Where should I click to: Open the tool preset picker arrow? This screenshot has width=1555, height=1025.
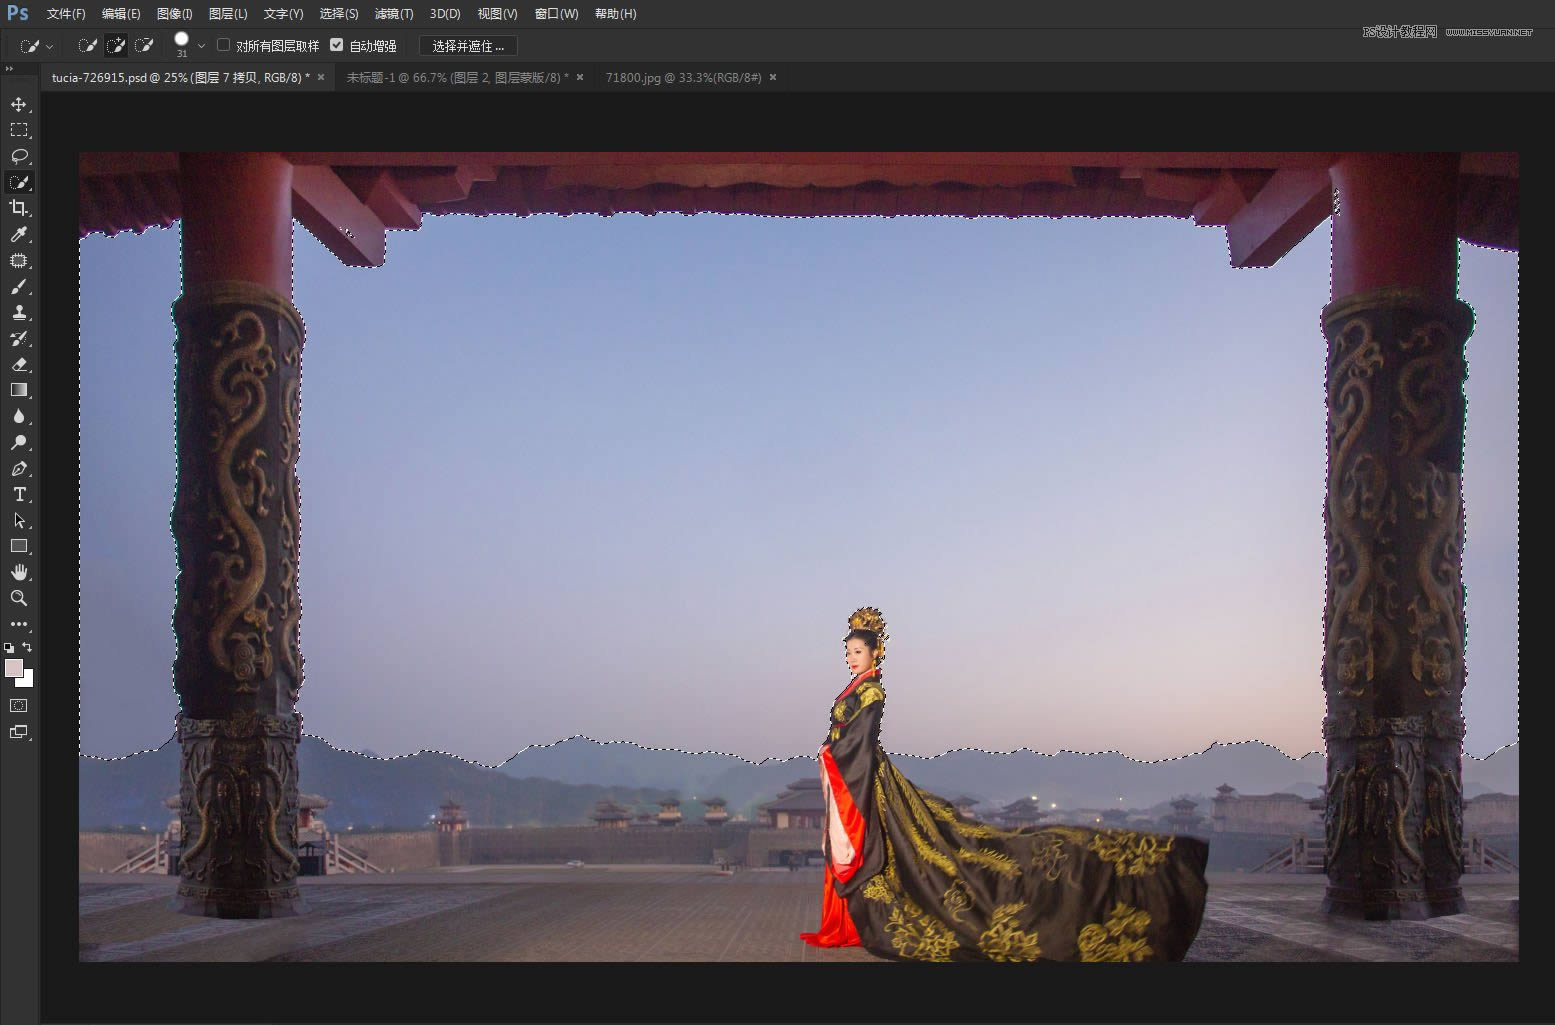tap(49, 46)
